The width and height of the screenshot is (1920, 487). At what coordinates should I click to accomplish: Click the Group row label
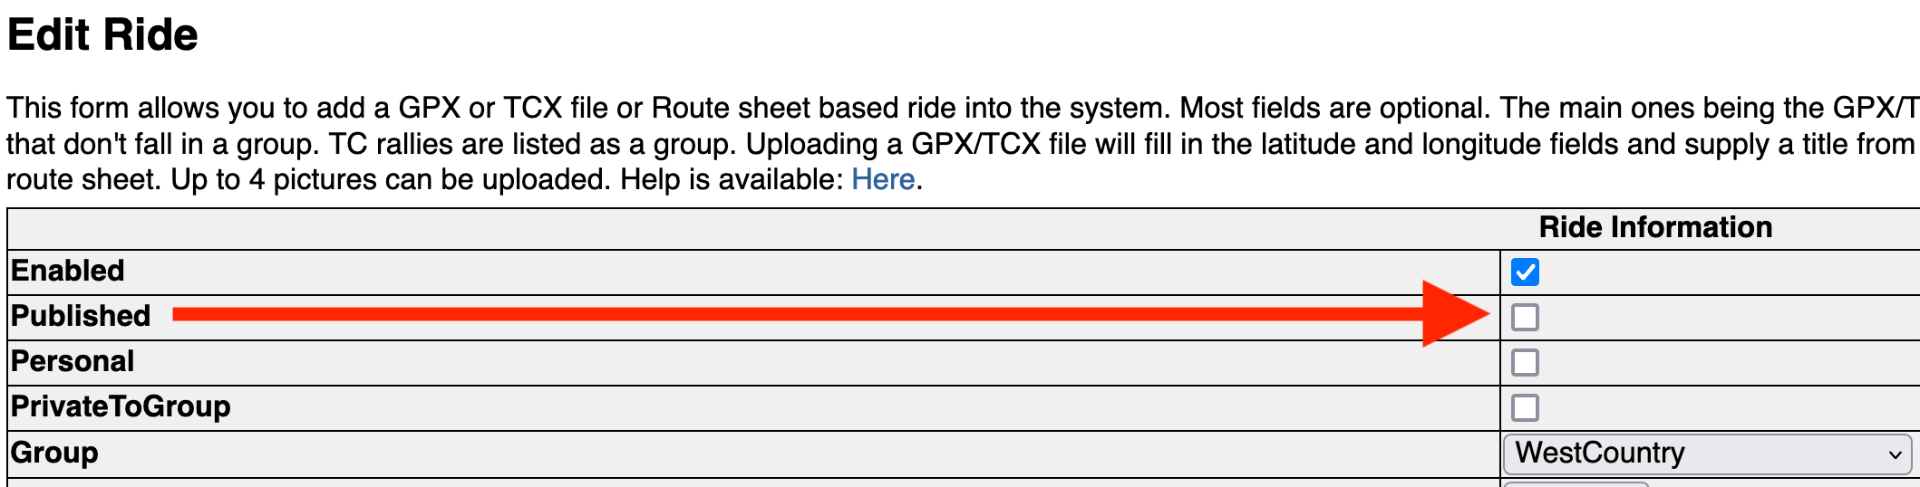pyautogui.click(x=55, y=453)
